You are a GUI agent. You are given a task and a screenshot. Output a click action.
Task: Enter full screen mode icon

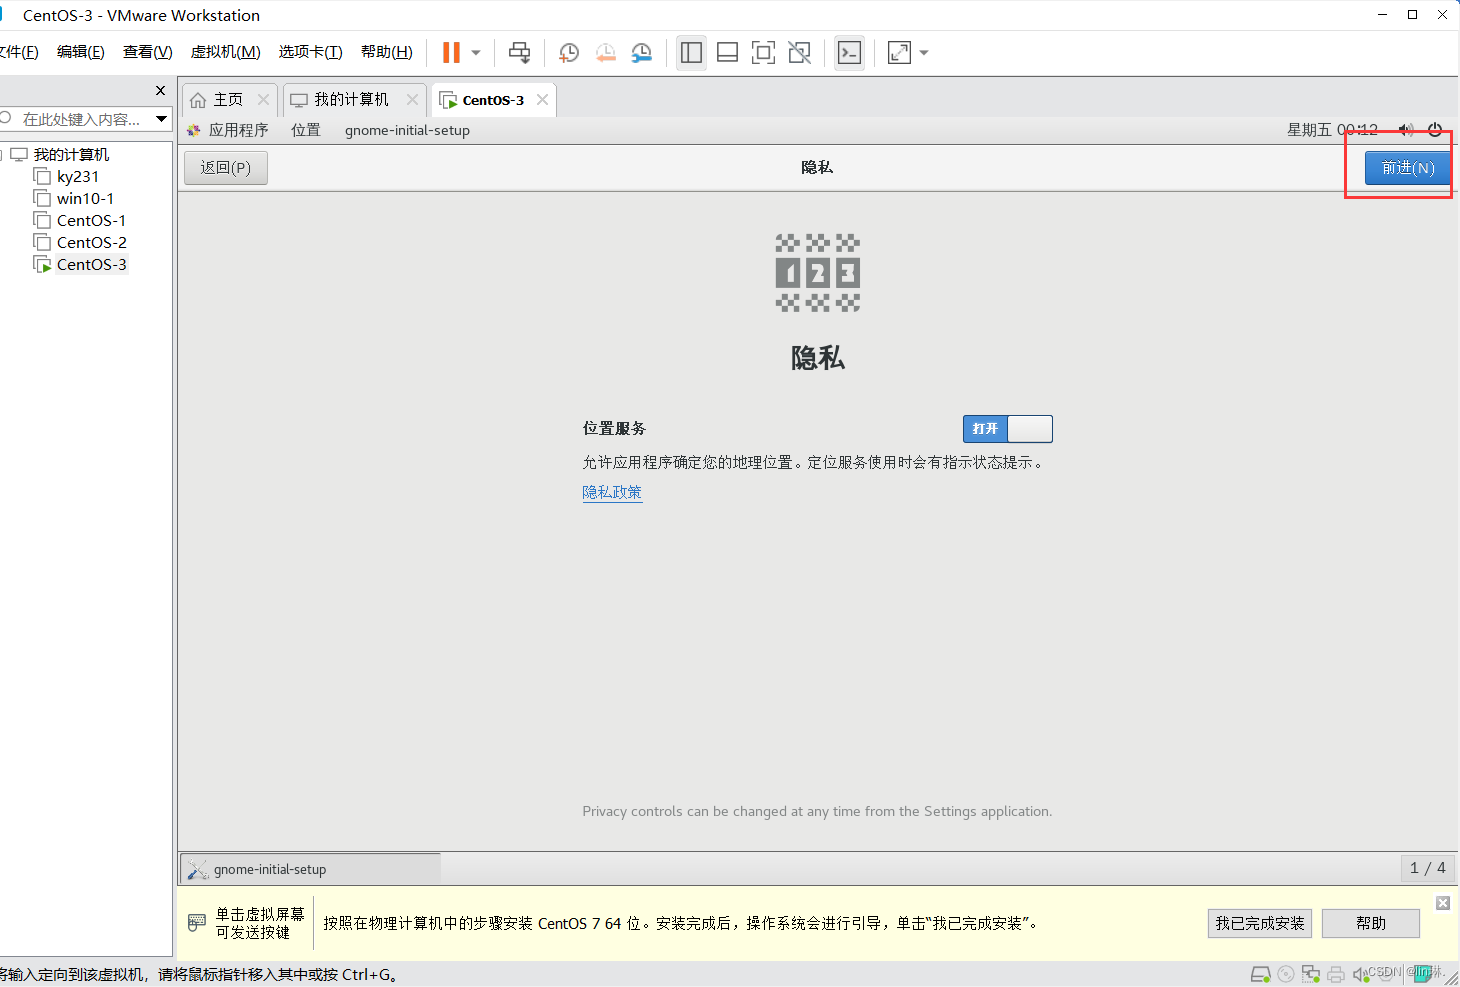[764, 53]
